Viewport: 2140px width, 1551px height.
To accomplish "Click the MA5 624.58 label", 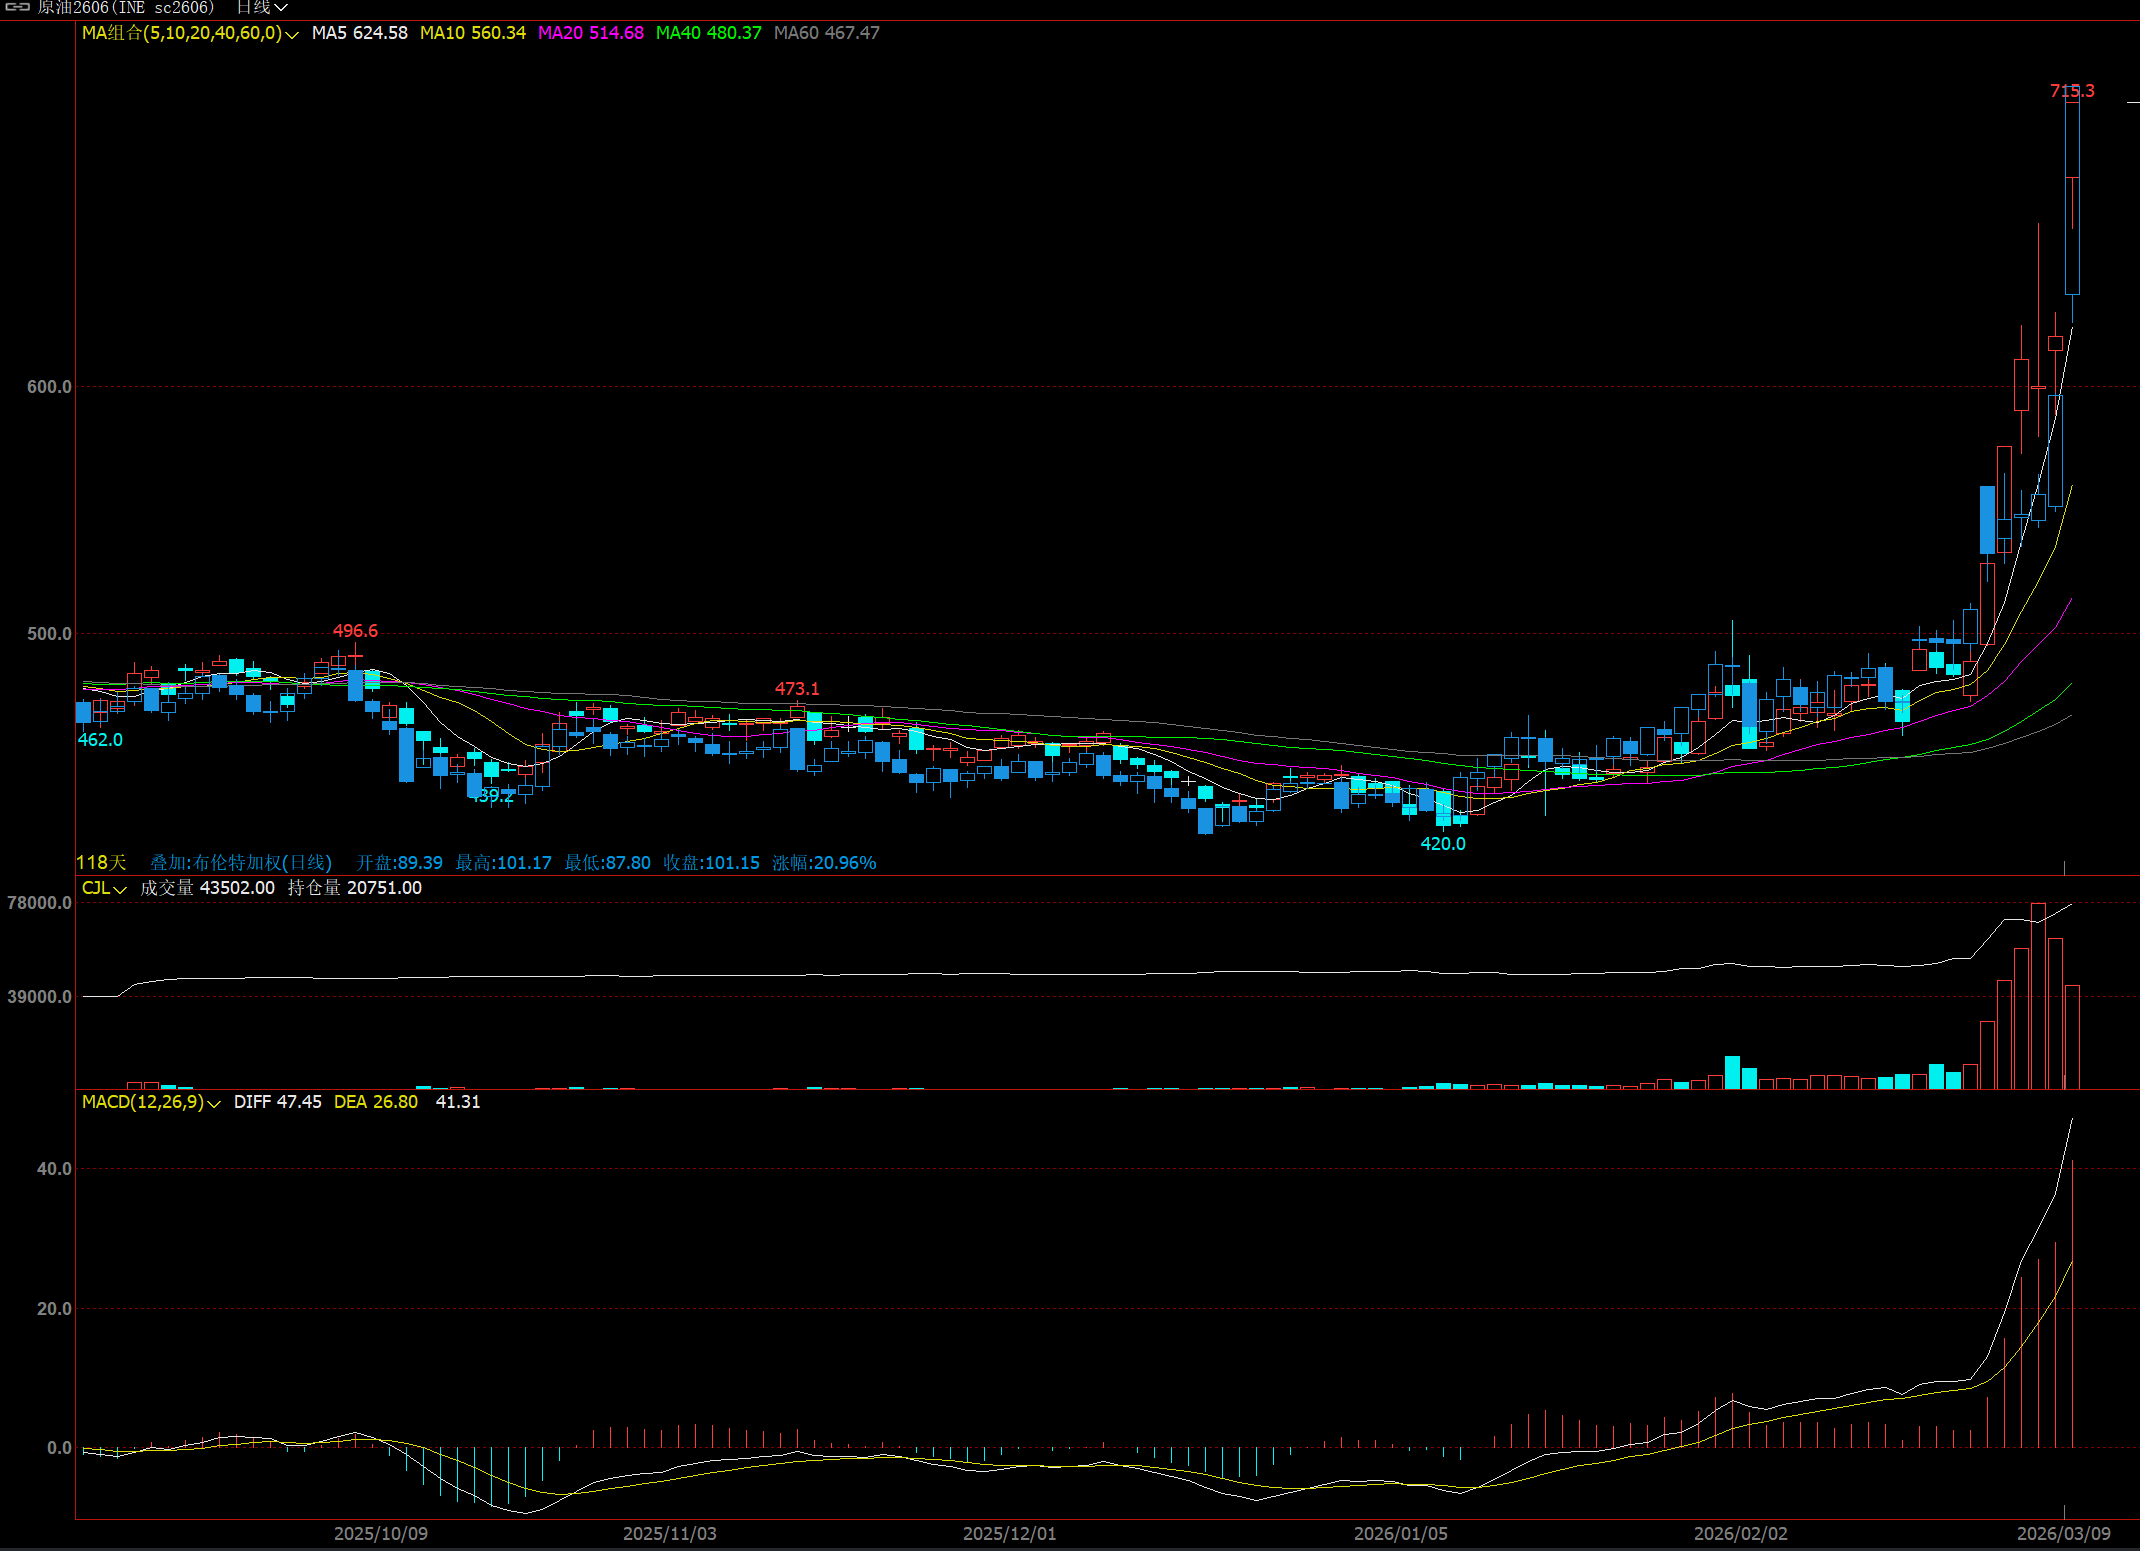I will point(359,33).
